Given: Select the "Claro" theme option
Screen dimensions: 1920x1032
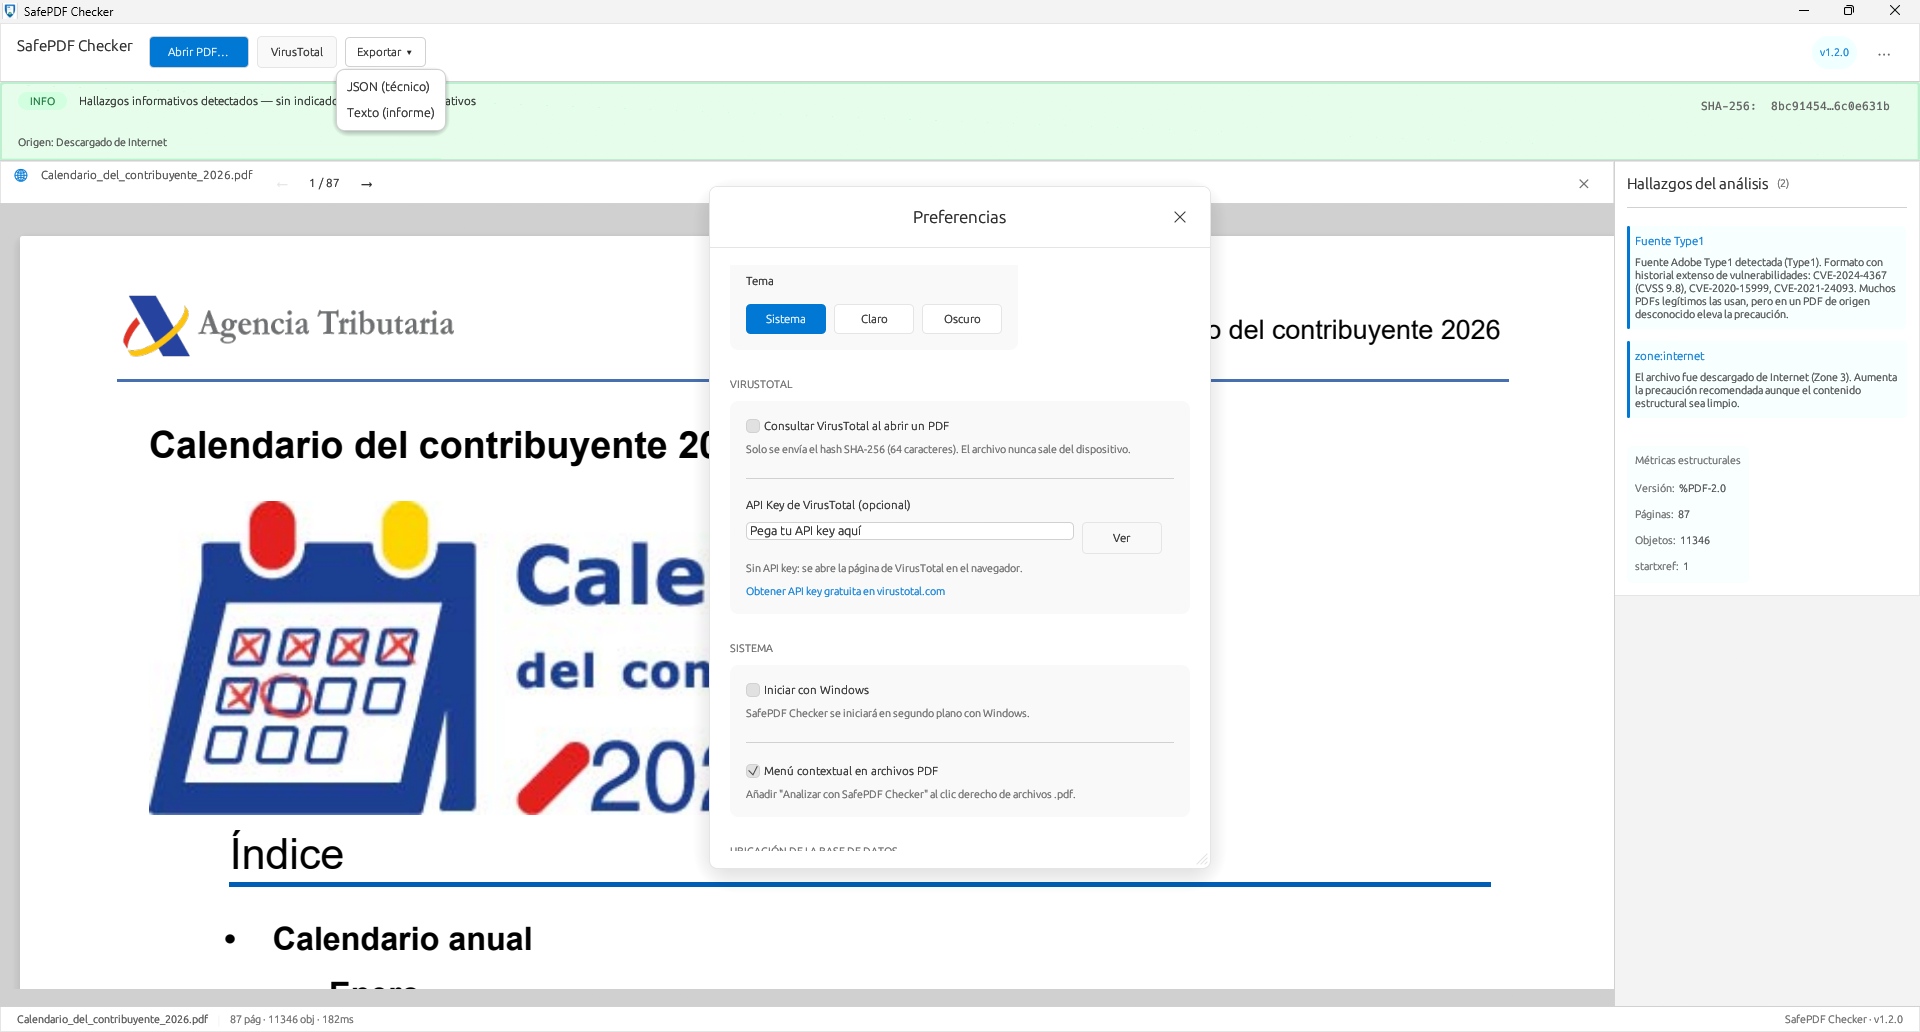Looking at the screenshot, I should pos(873,319).
